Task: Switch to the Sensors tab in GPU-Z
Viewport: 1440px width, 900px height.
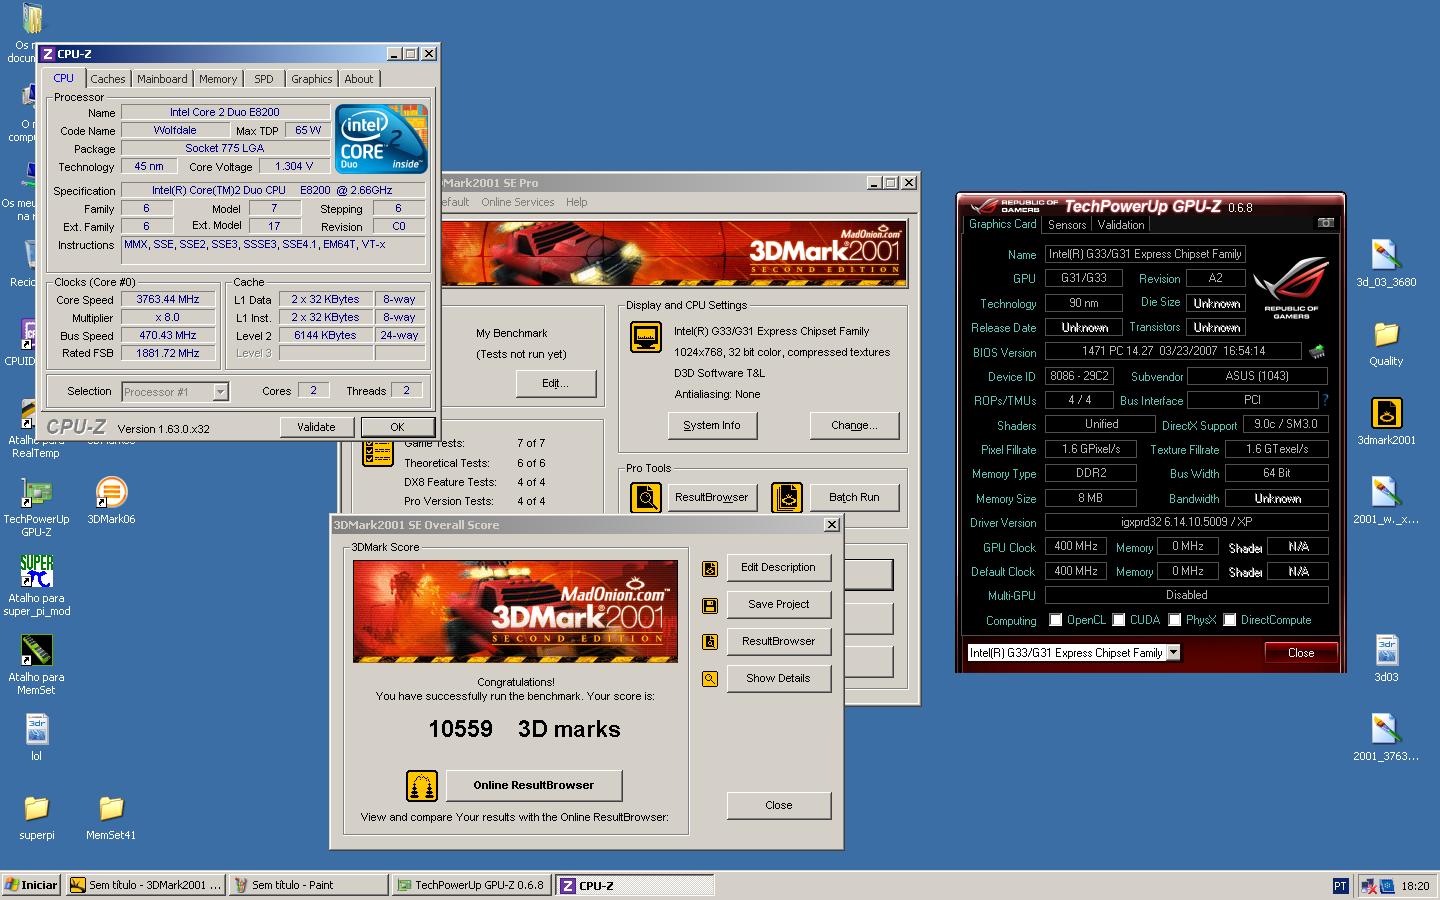Action: pos(1067,225)
